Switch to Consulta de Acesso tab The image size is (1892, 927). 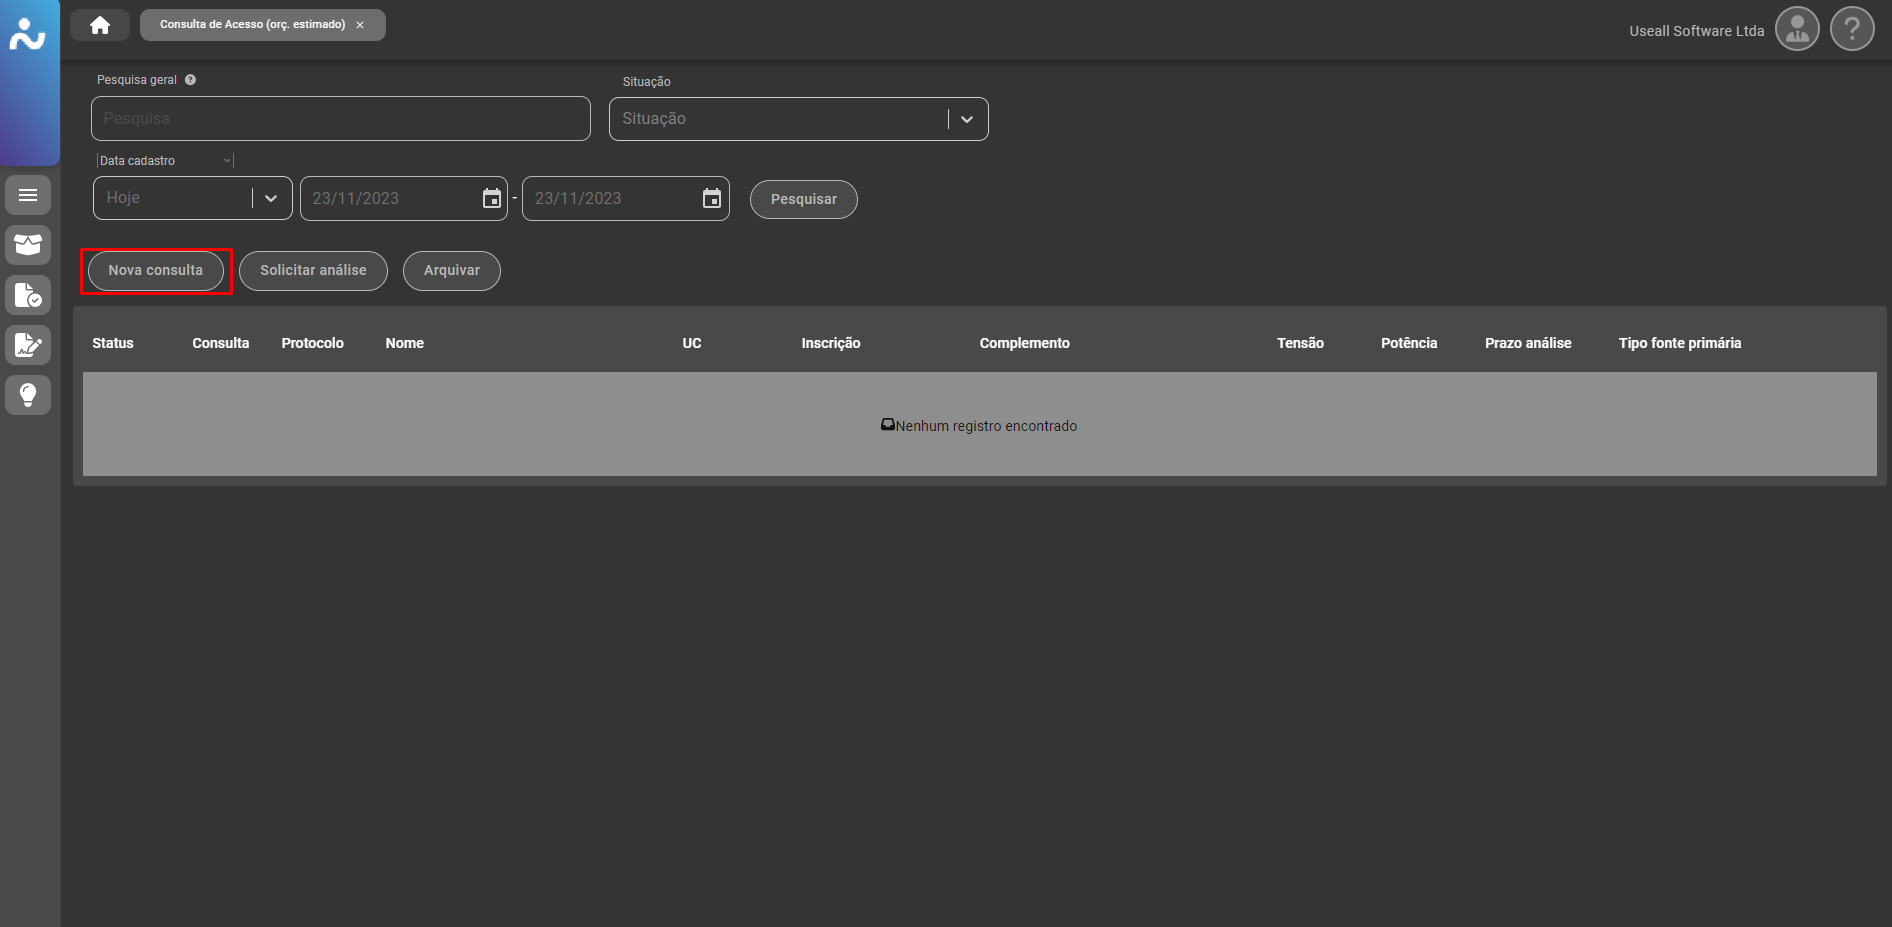coord(252,25)
